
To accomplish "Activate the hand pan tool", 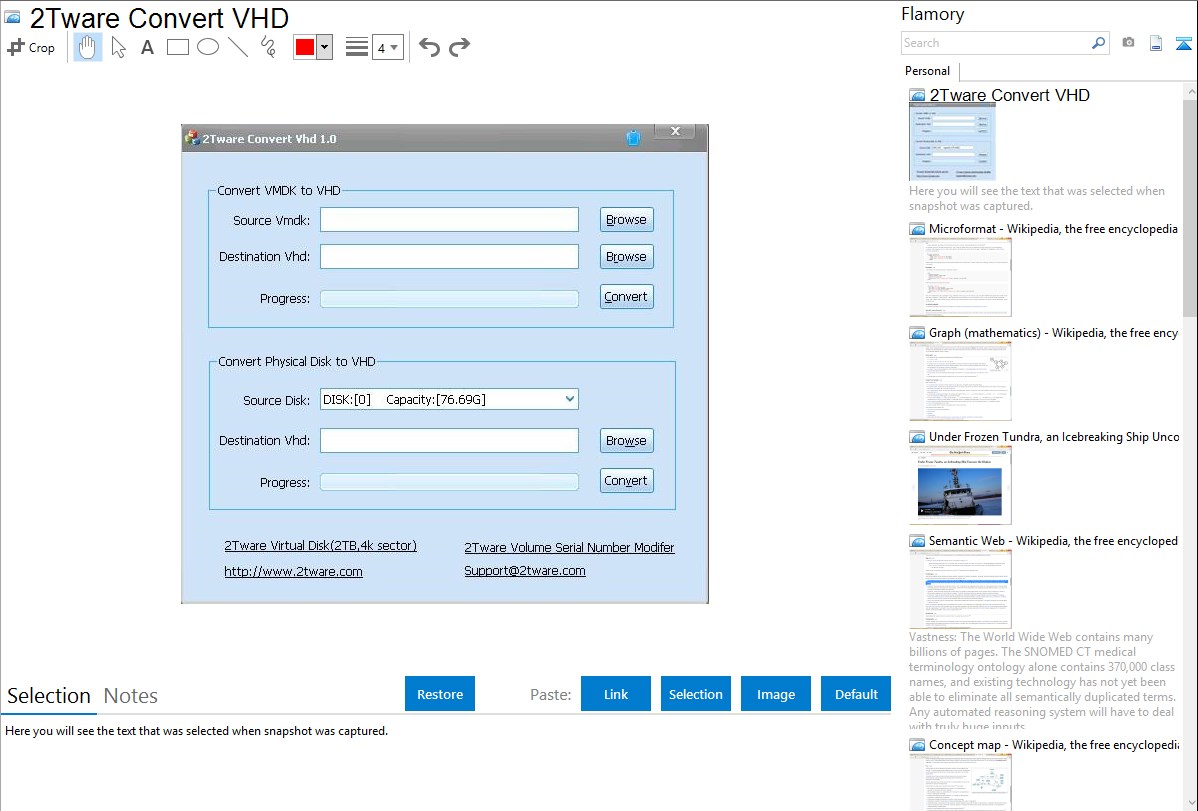I will (88, 47).
